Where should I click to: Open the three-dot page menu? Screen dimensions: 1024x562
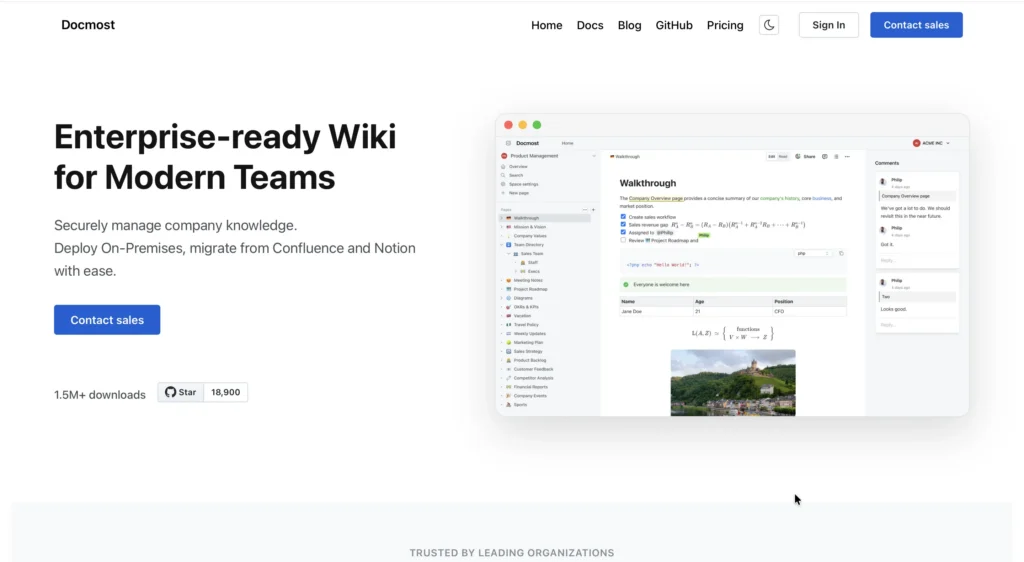click(x=847, y=157)
